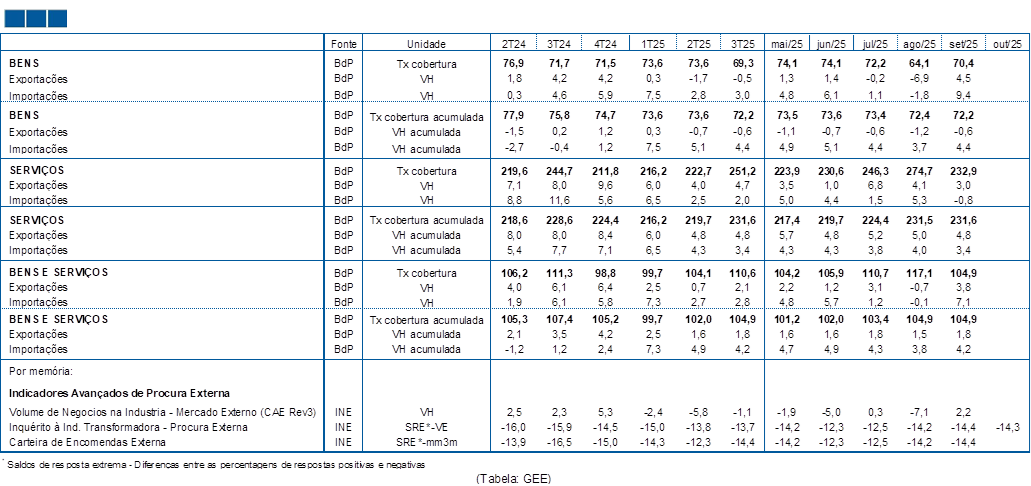Open the Tabela C3 link at bottom
This screenshot has height=486, width=1031.
click(x=513, y=478)
